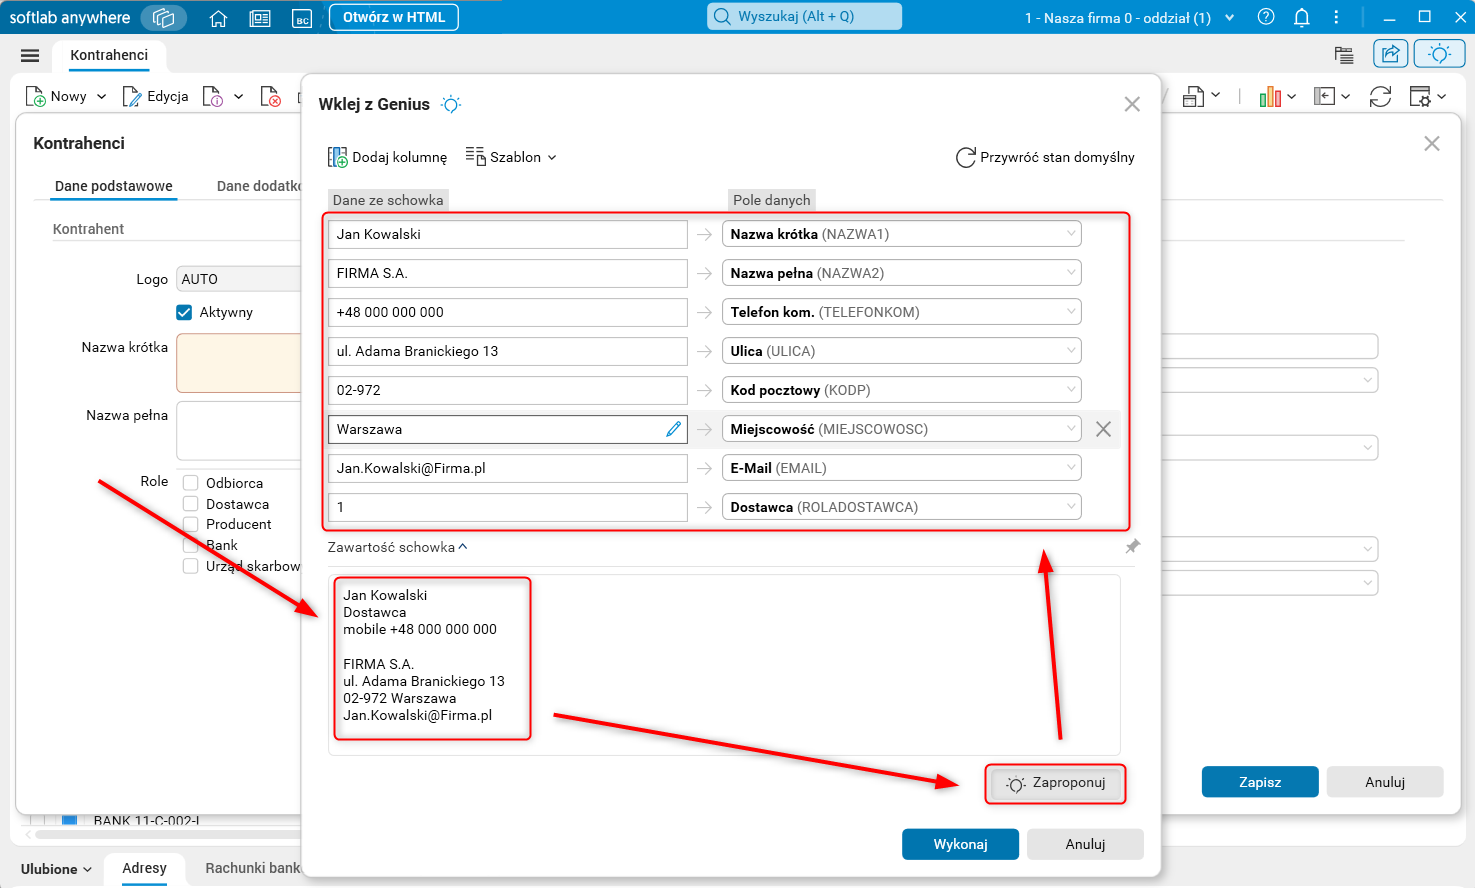Check the Odbiorca role checkbox
Screen dimensions: 1475x888
(190, 483)
